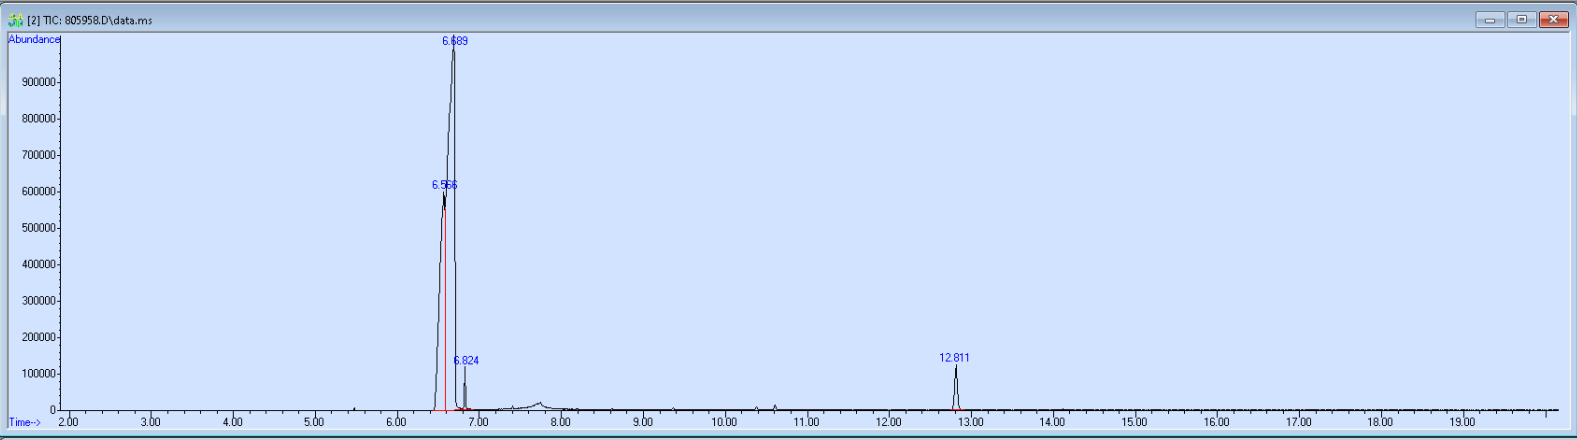
Task: Close the TIC chromatogram window
Action: coord(1553,20)
